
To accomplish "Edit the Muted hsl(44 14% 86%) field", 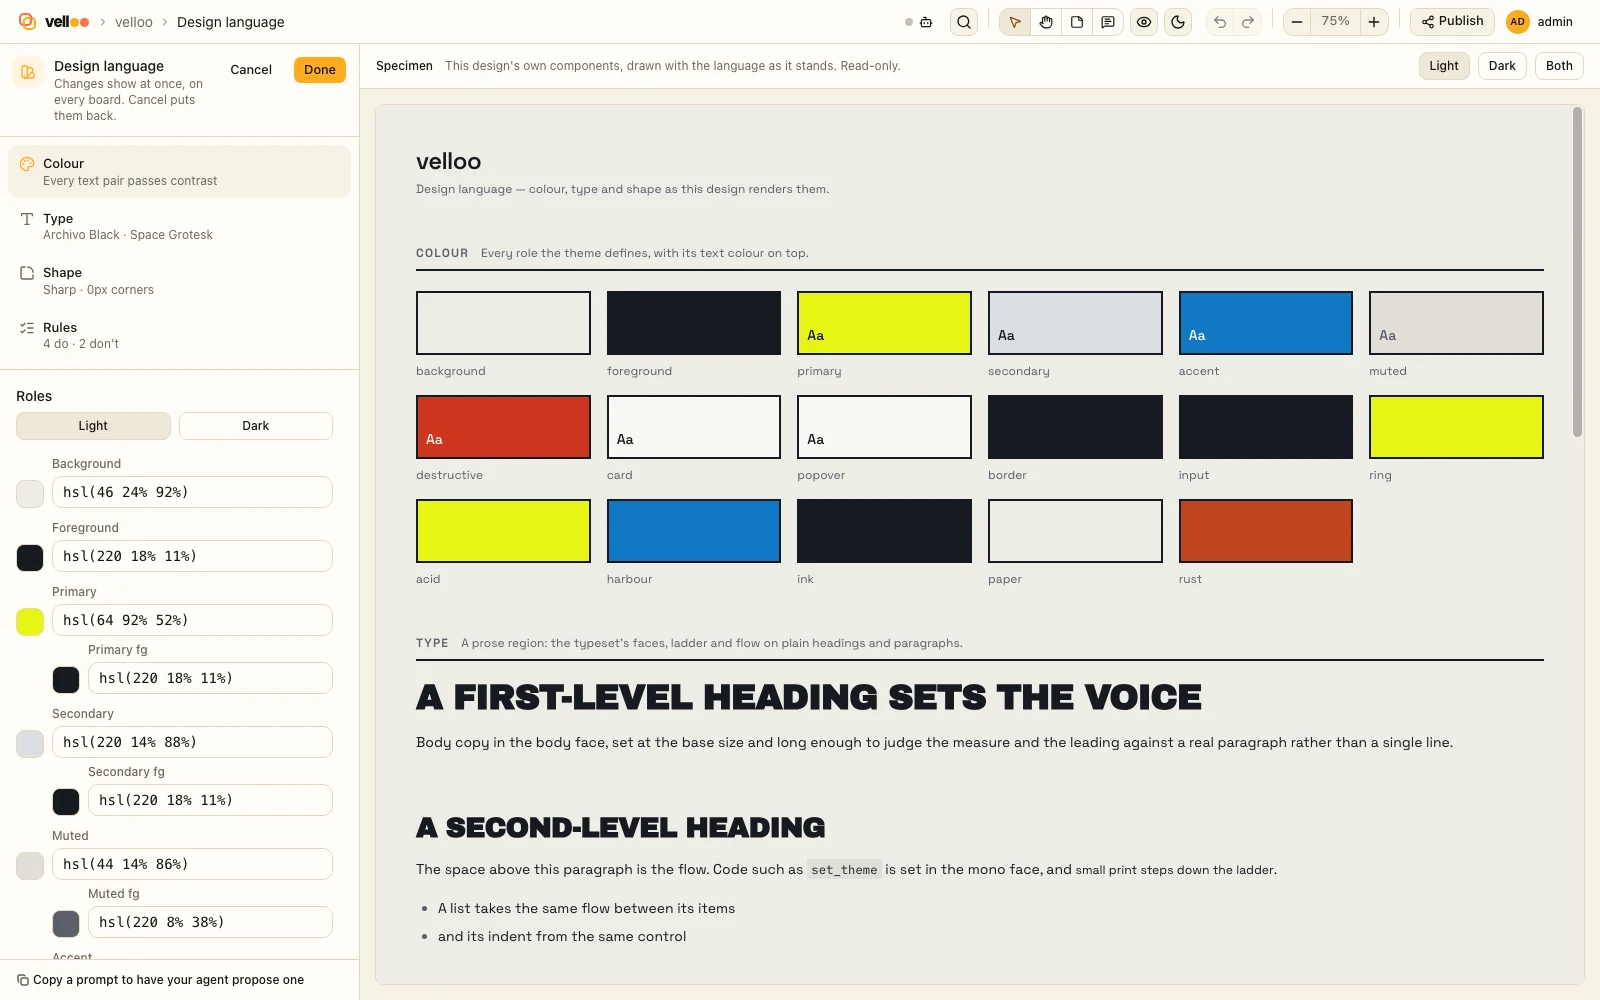I will pyautogui.click(x=192, y=864).
